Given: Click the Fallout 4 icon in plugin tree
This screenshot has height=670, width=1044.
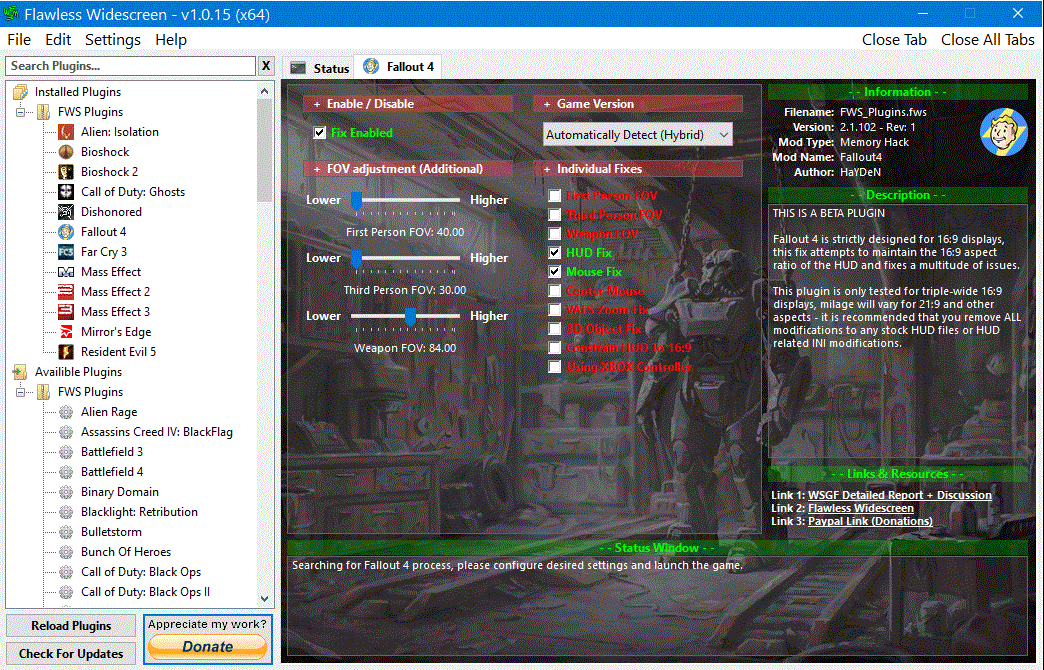Looking at the screenshot, I should pyautogui.click(x=66, y=232).
